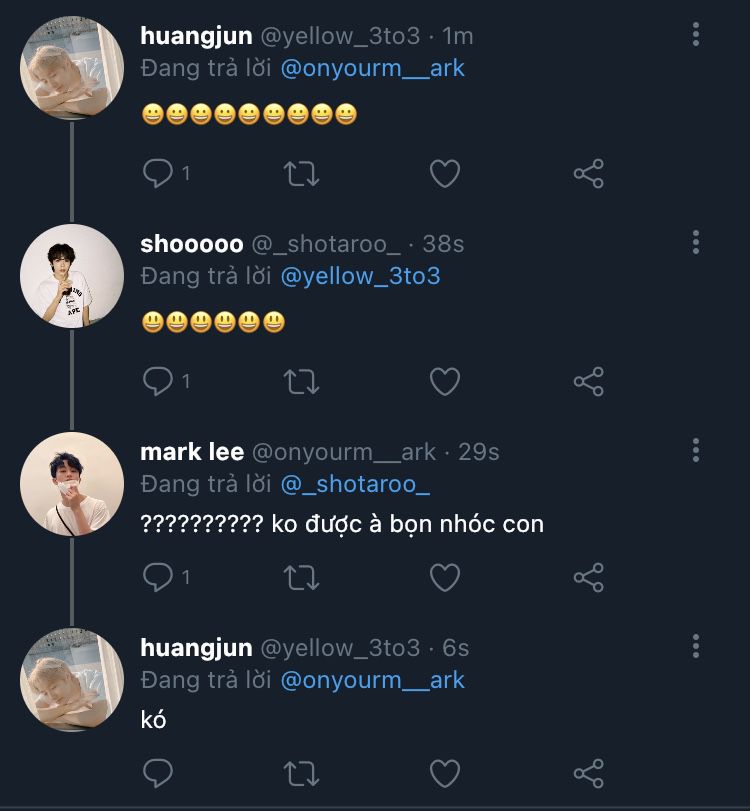750x811 pixels.
Task: Reply to huangjun's "kó" tweet
Action: [x=158, y=773]
